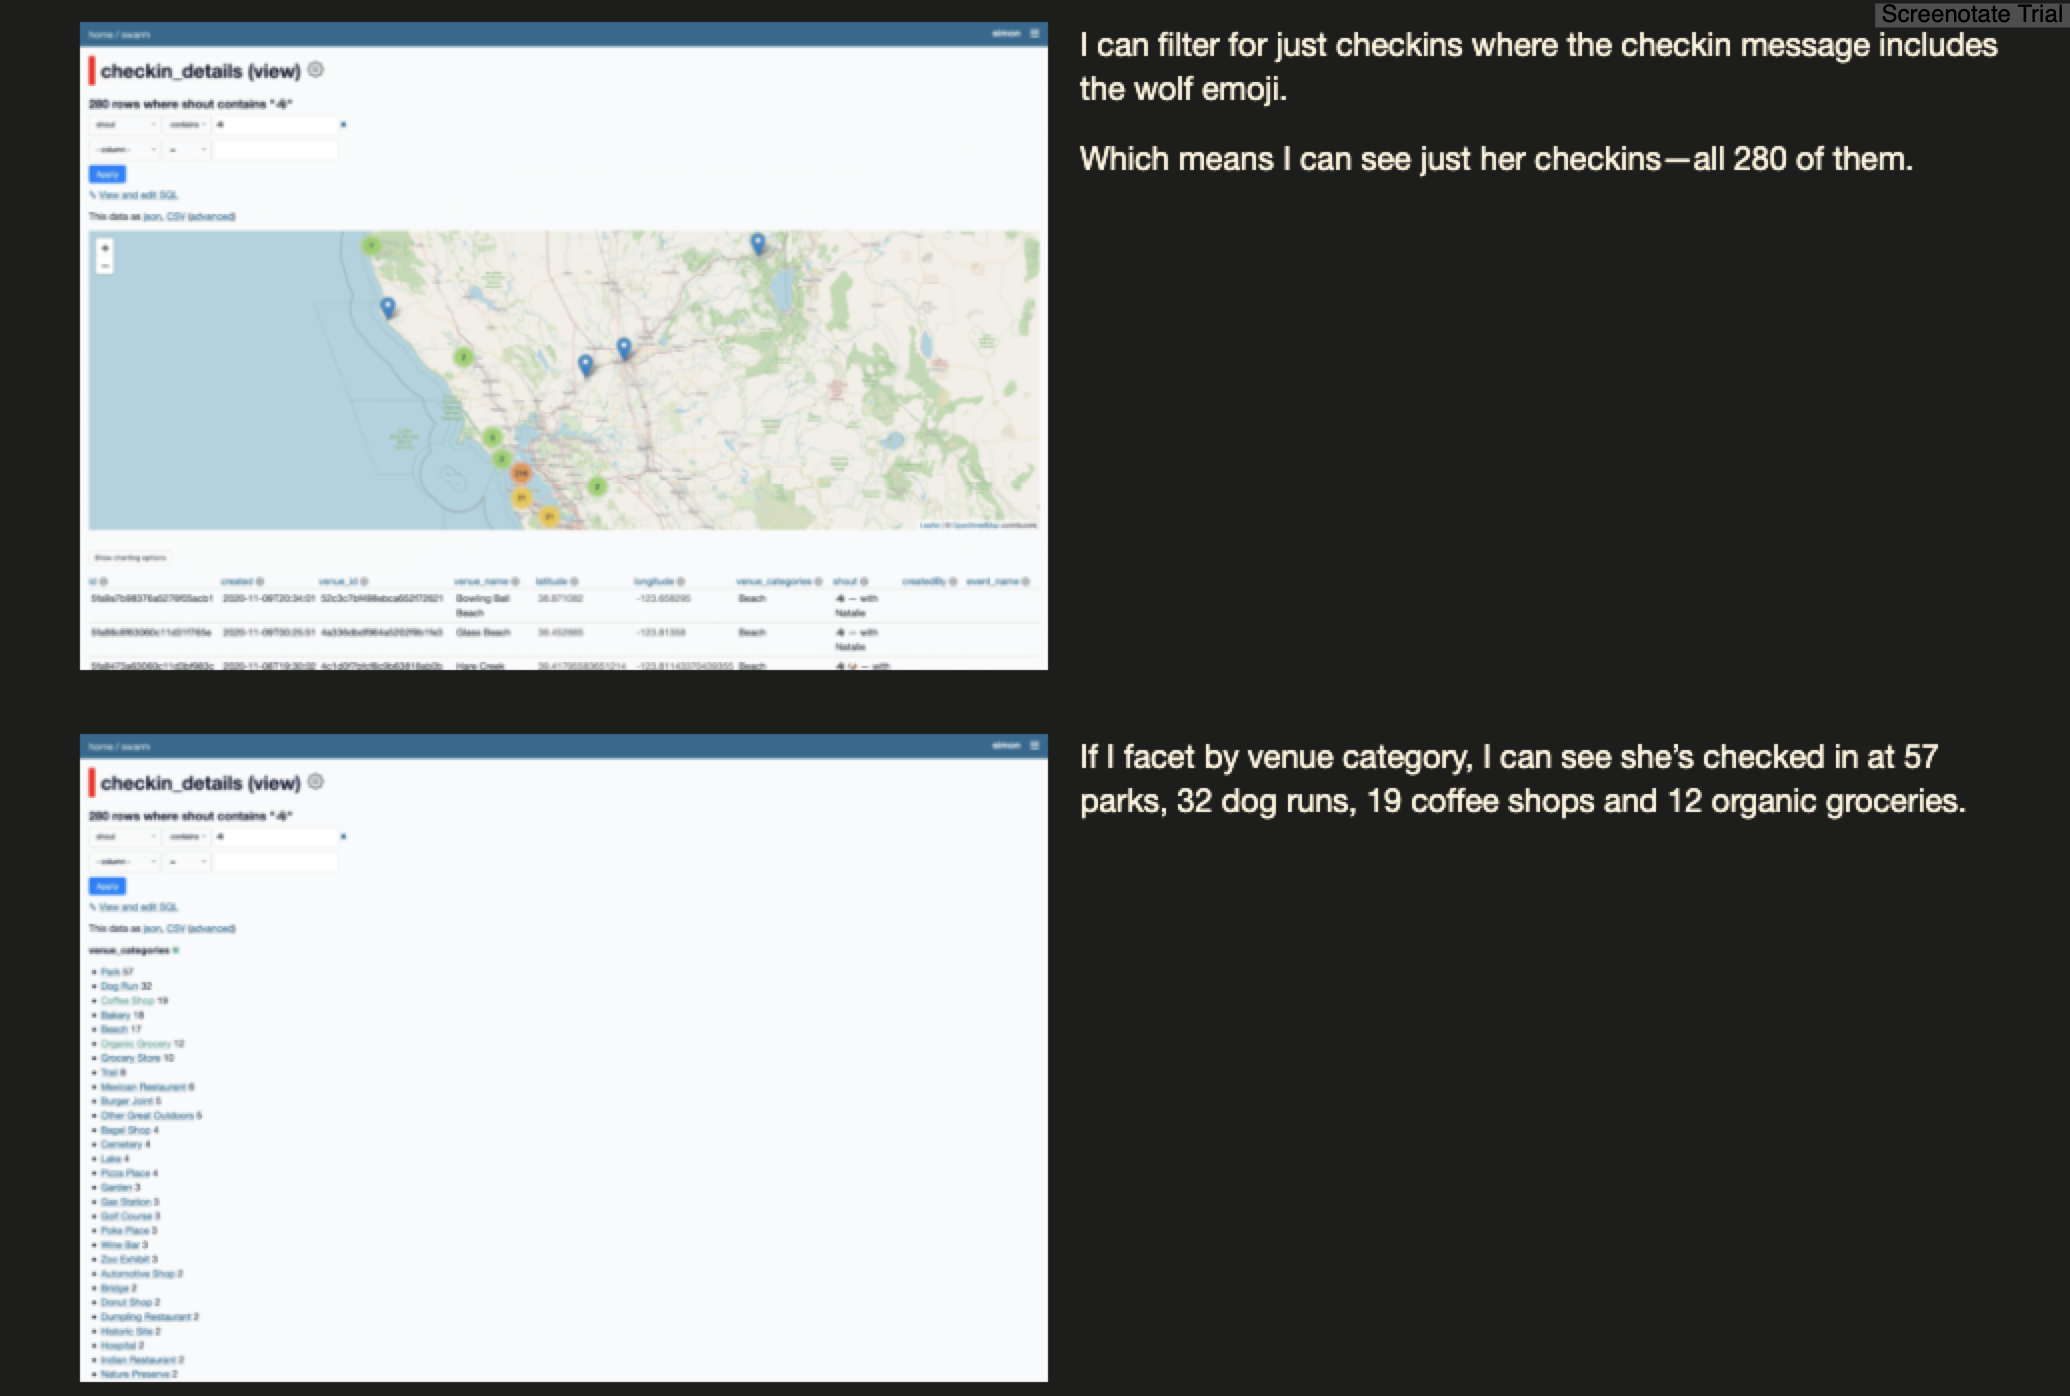
Task: Open the latitude column gear icon
Action: 574,581
